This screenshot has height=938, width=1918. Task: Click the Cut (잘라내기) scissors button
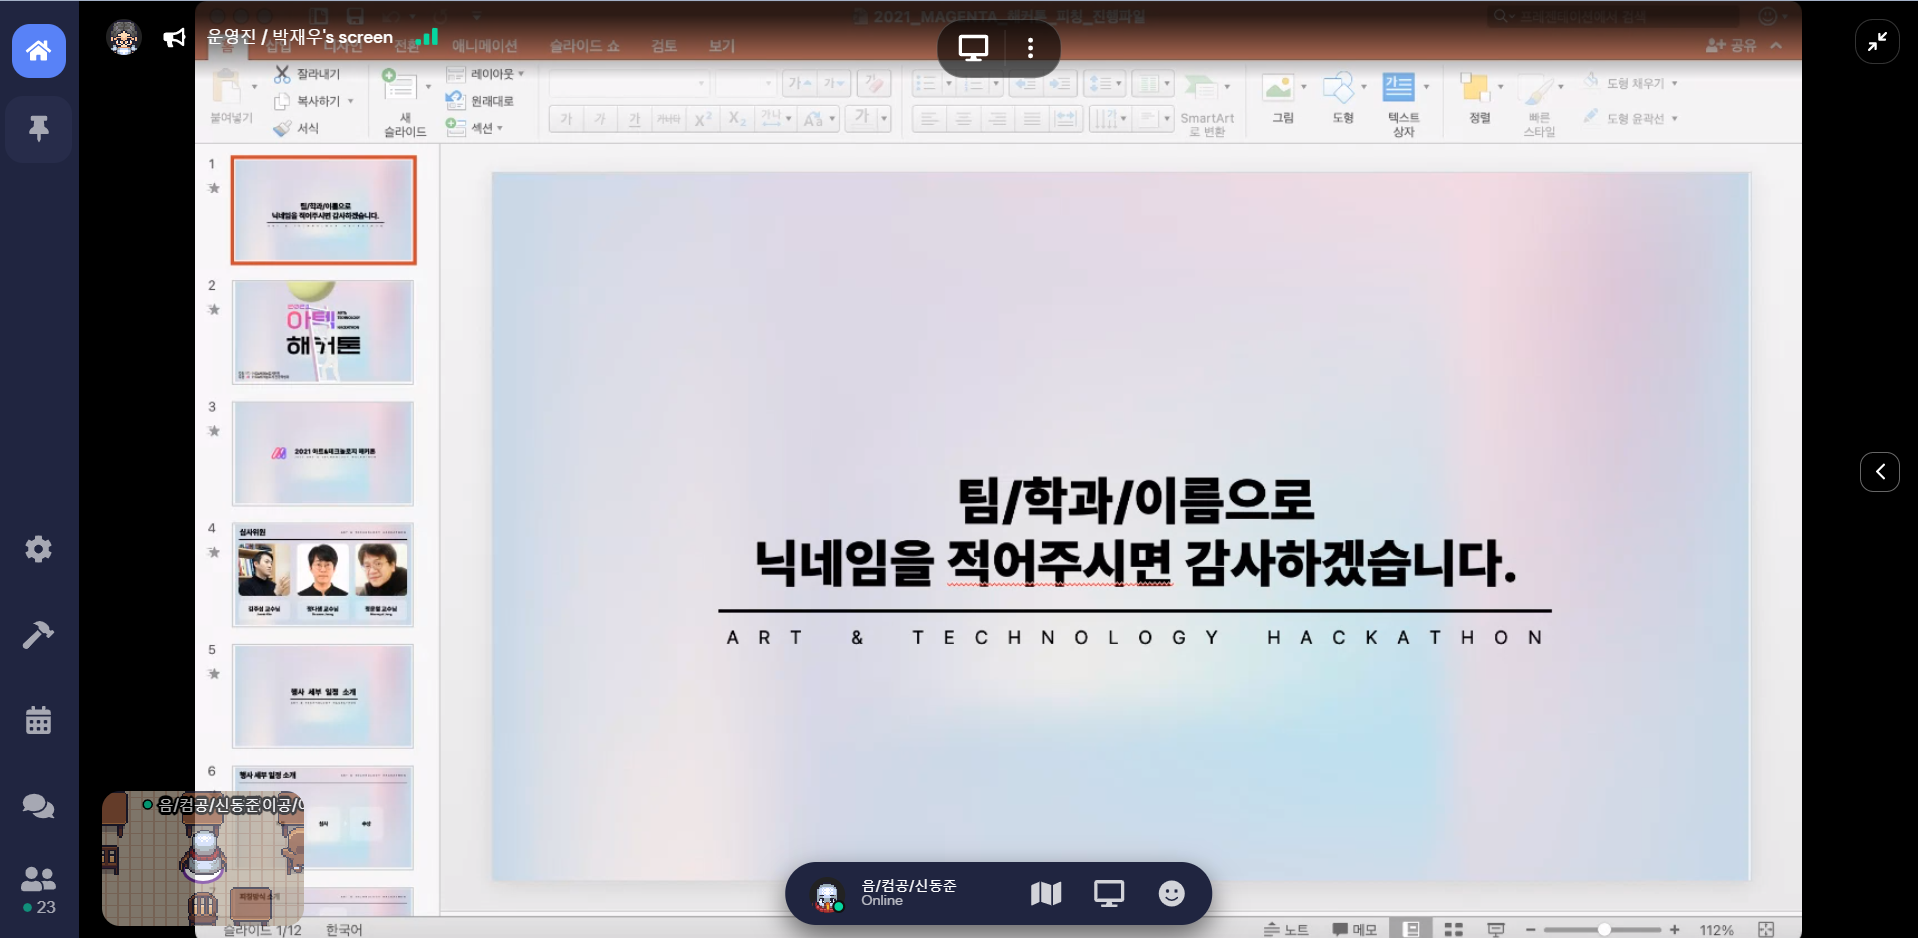click(307, 74)
